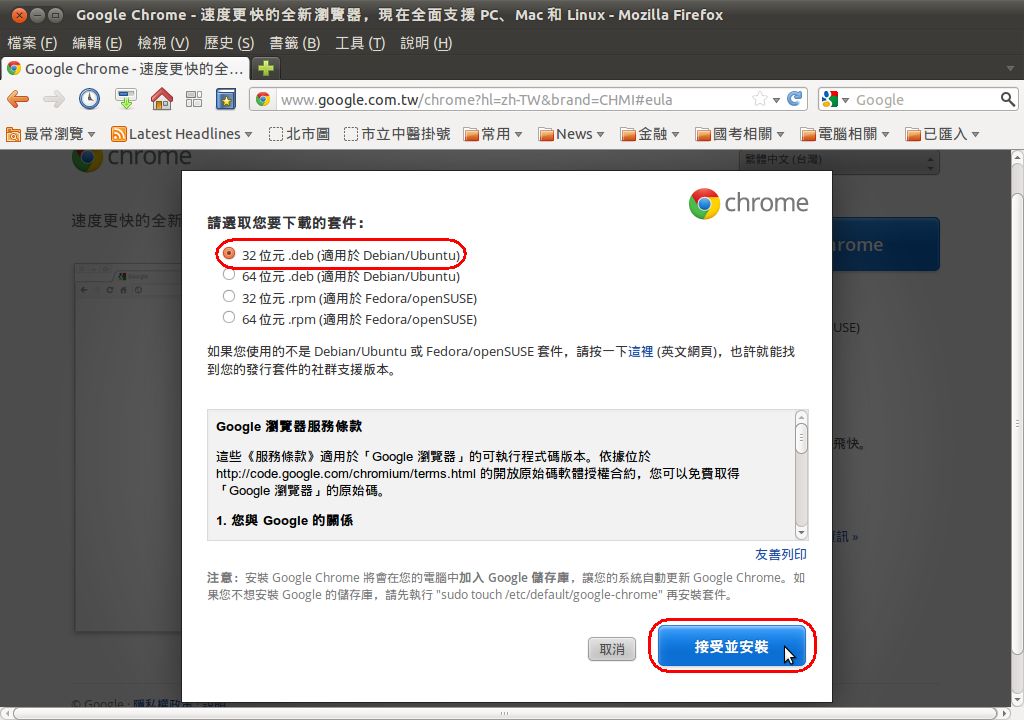Click the terms box scroll up arrow
The width and height of the screenshot is (1024, 720).
click(x=801, y=417)
